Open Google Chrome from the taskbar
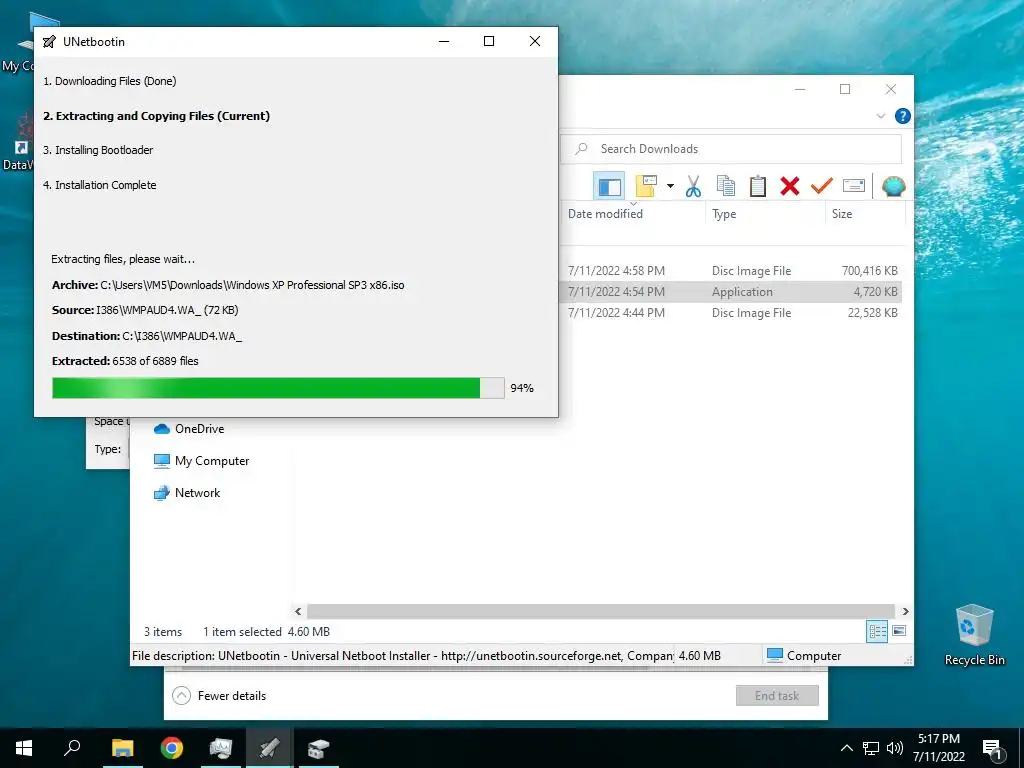The image size is (1024, 768). coord(172,748)
